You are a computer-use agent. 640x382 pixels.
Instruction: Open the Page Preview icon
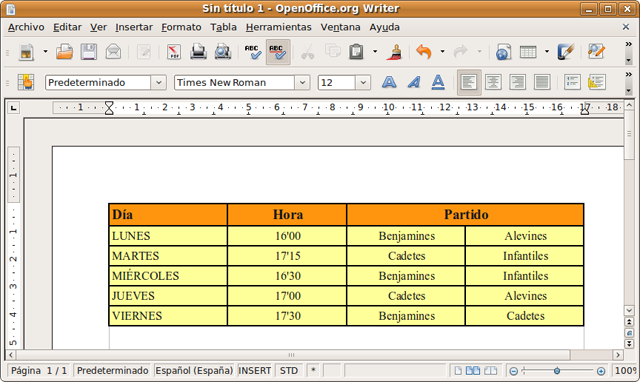tap(223, 52)
